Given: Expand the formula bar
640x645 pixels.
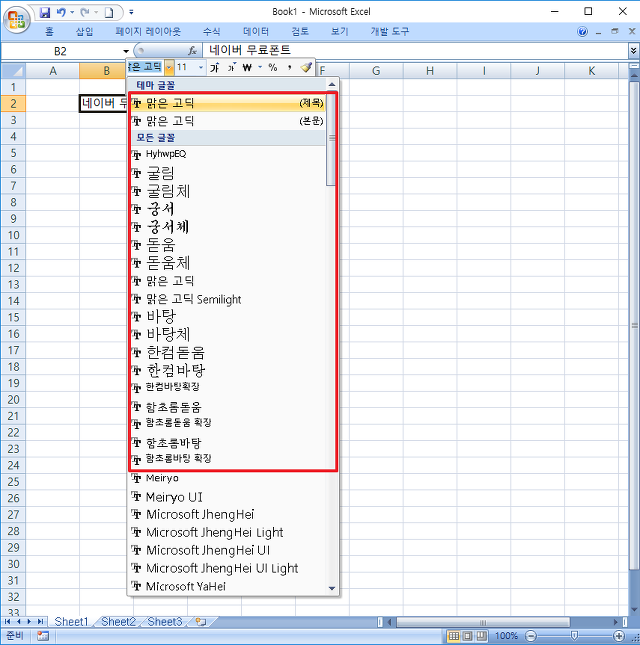Looking at the screenshot, I should tap(633, 51).
